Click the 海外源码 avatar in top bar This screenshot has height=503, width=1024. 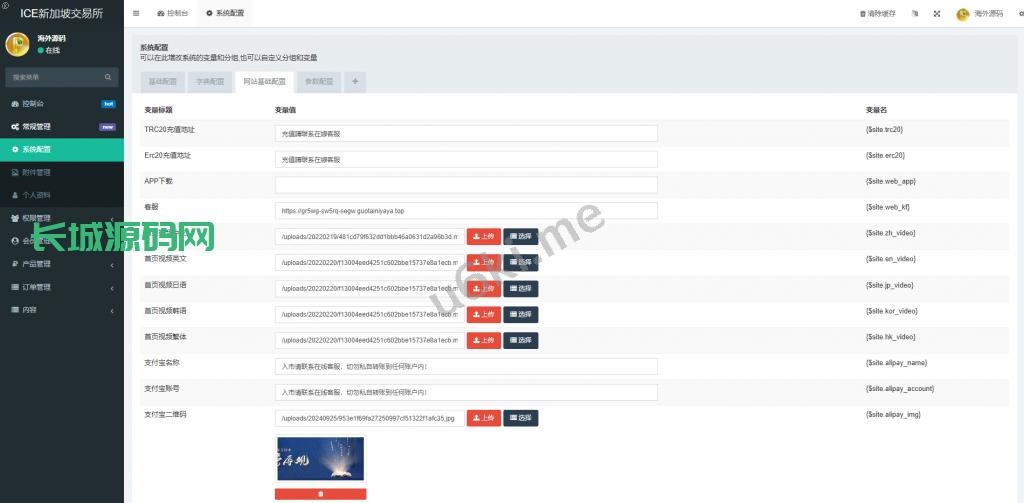point(963,14)
